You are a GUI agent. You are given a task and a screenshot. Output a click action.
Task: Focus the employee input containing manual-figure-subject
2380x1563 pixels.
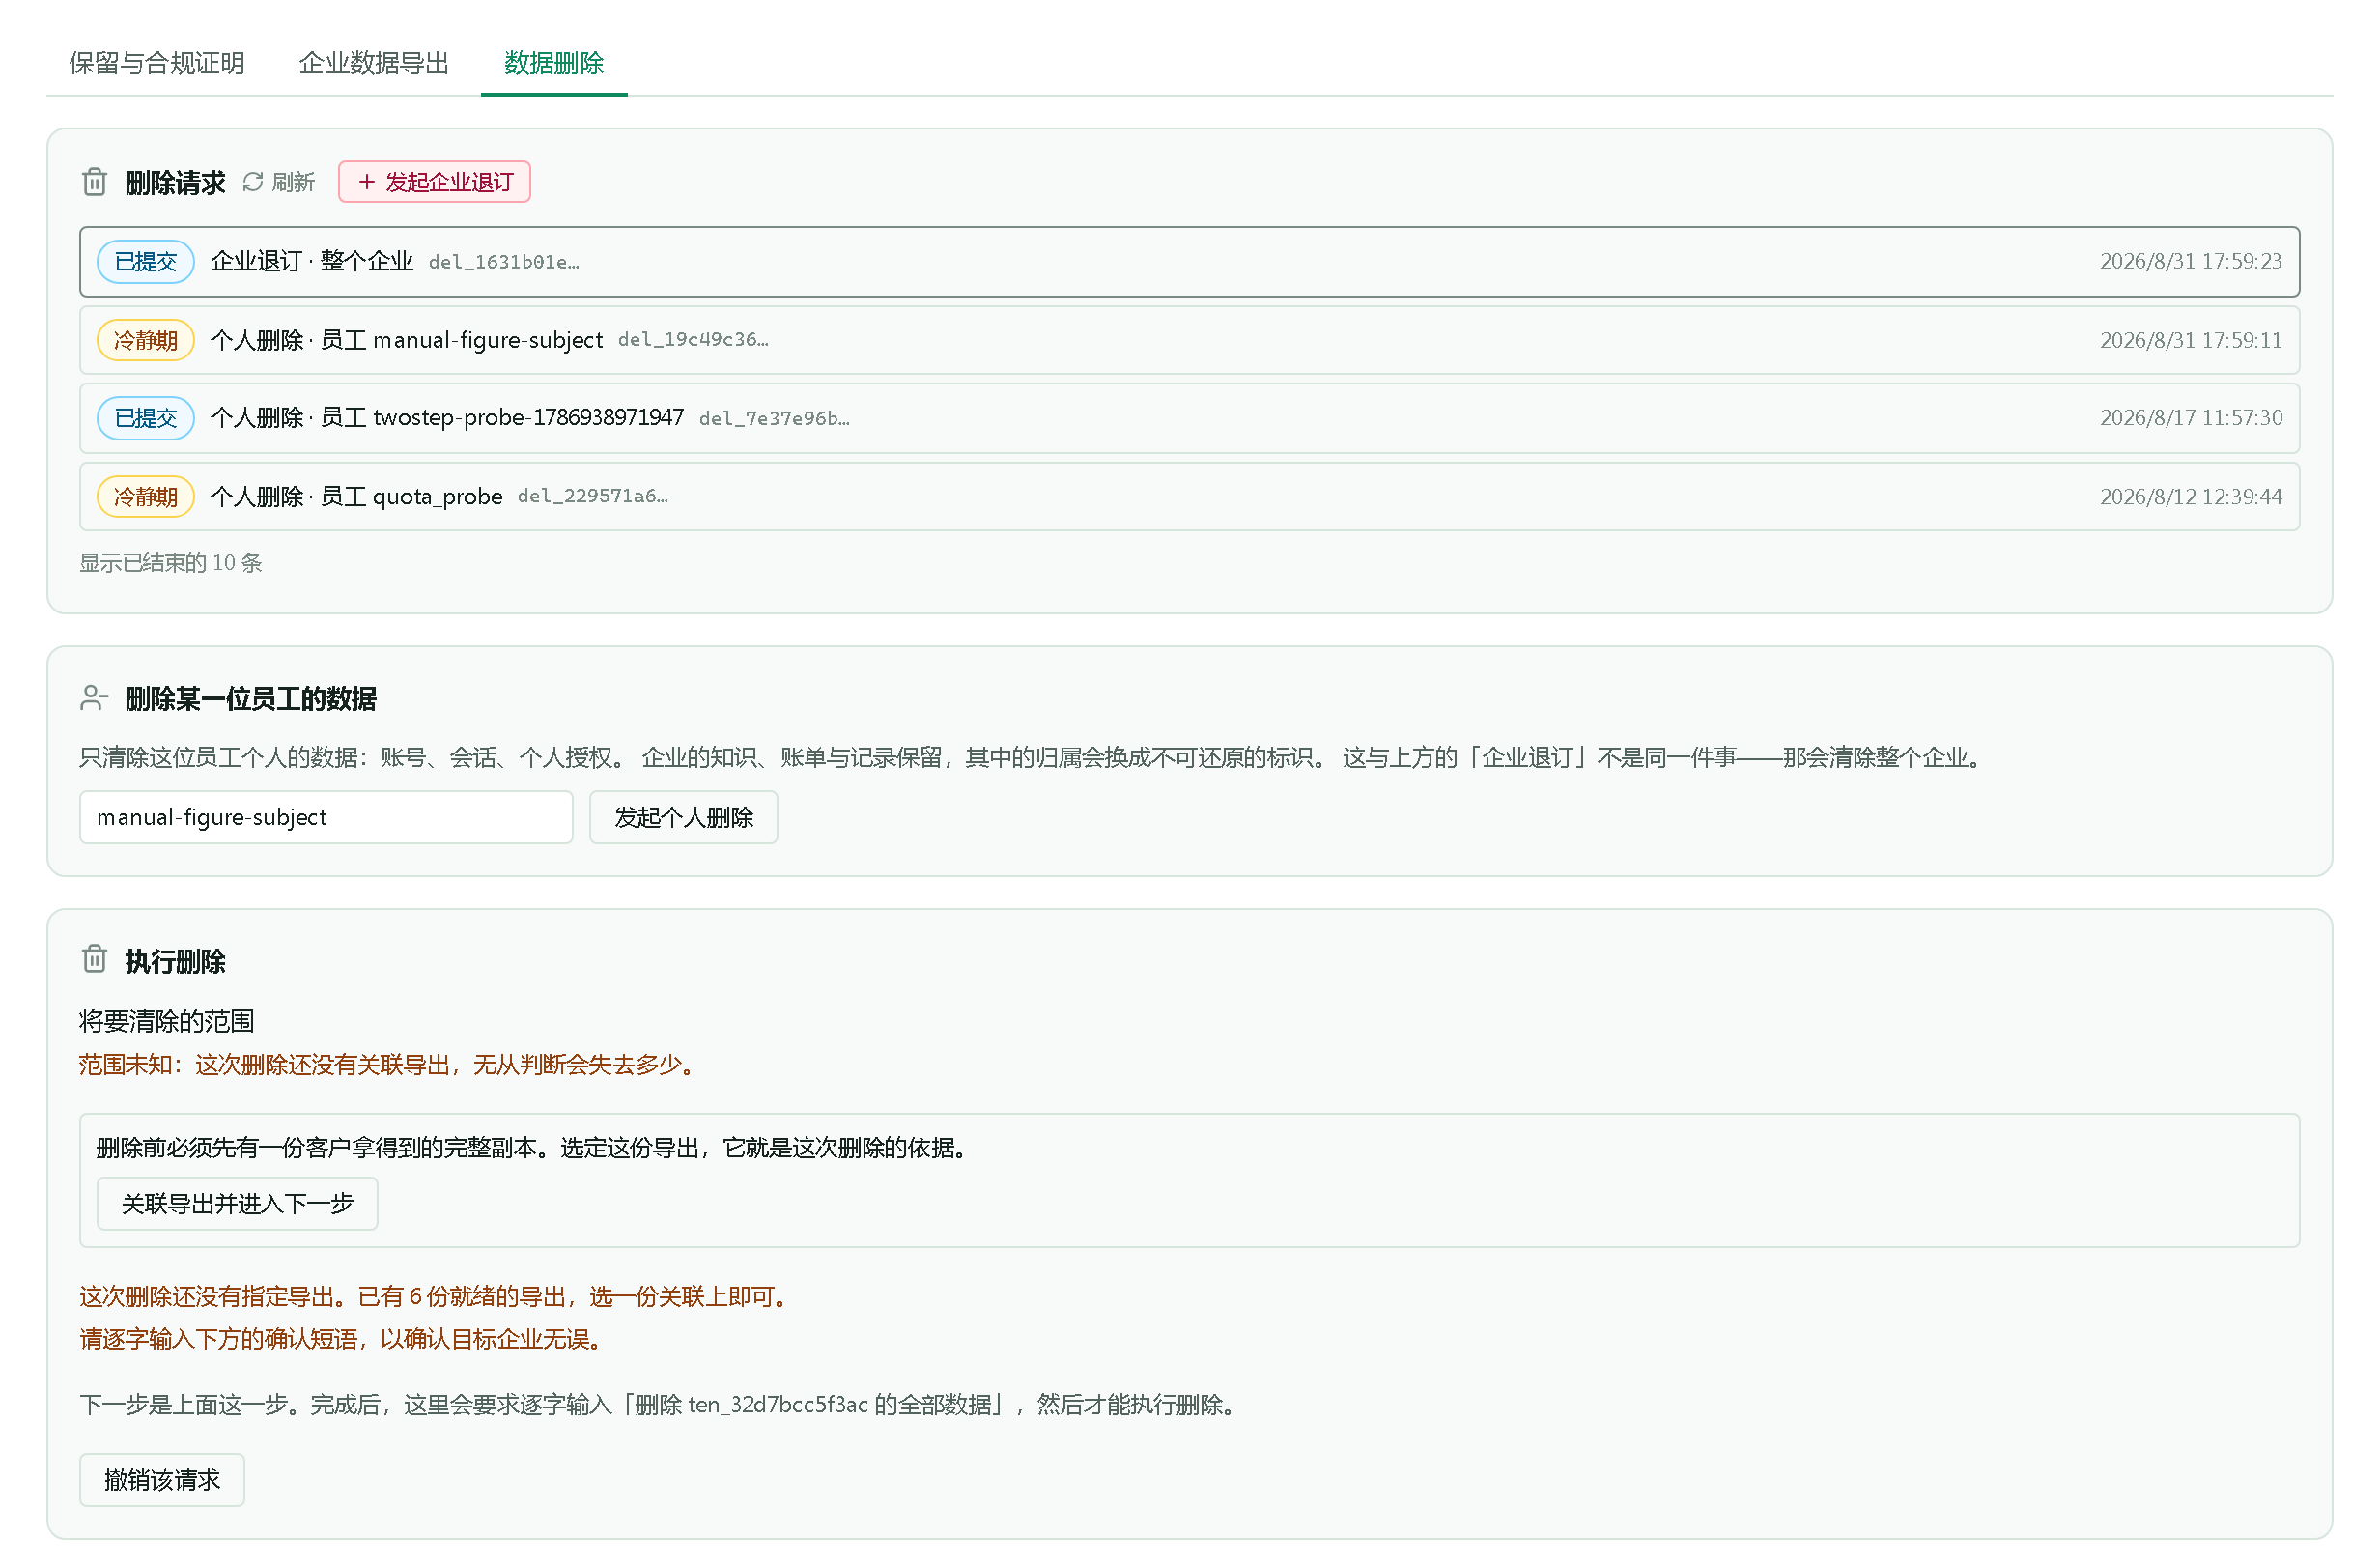click(326, 818)
